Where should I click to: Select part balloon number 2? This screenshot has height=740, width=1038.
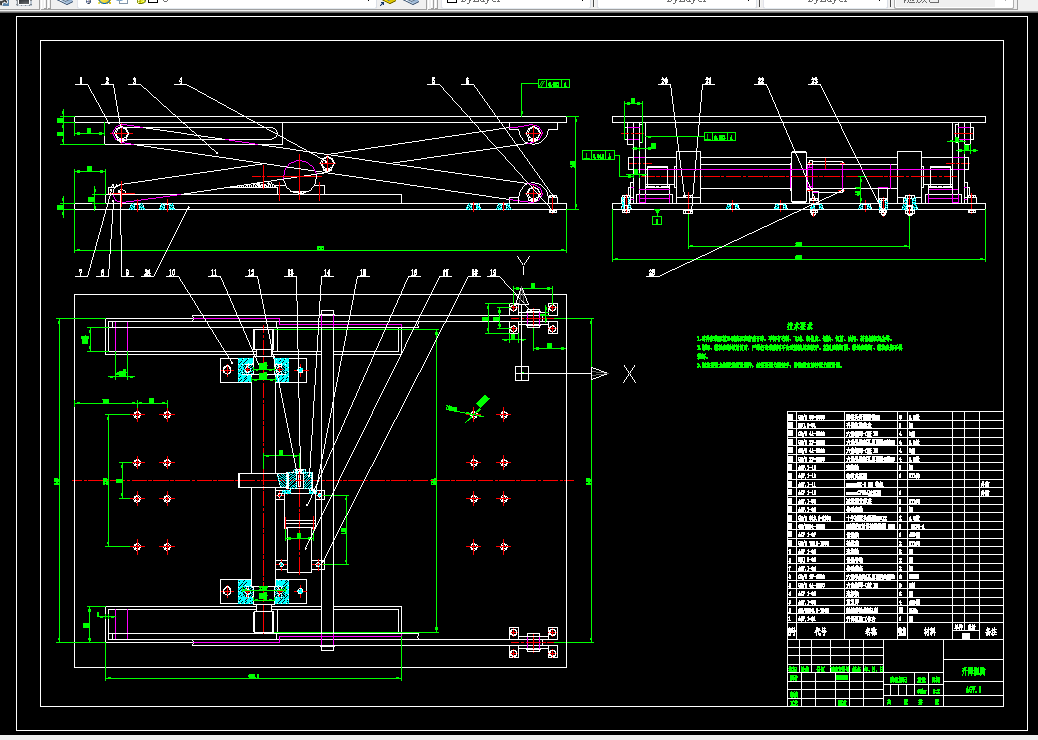click(x=107, y=81)
